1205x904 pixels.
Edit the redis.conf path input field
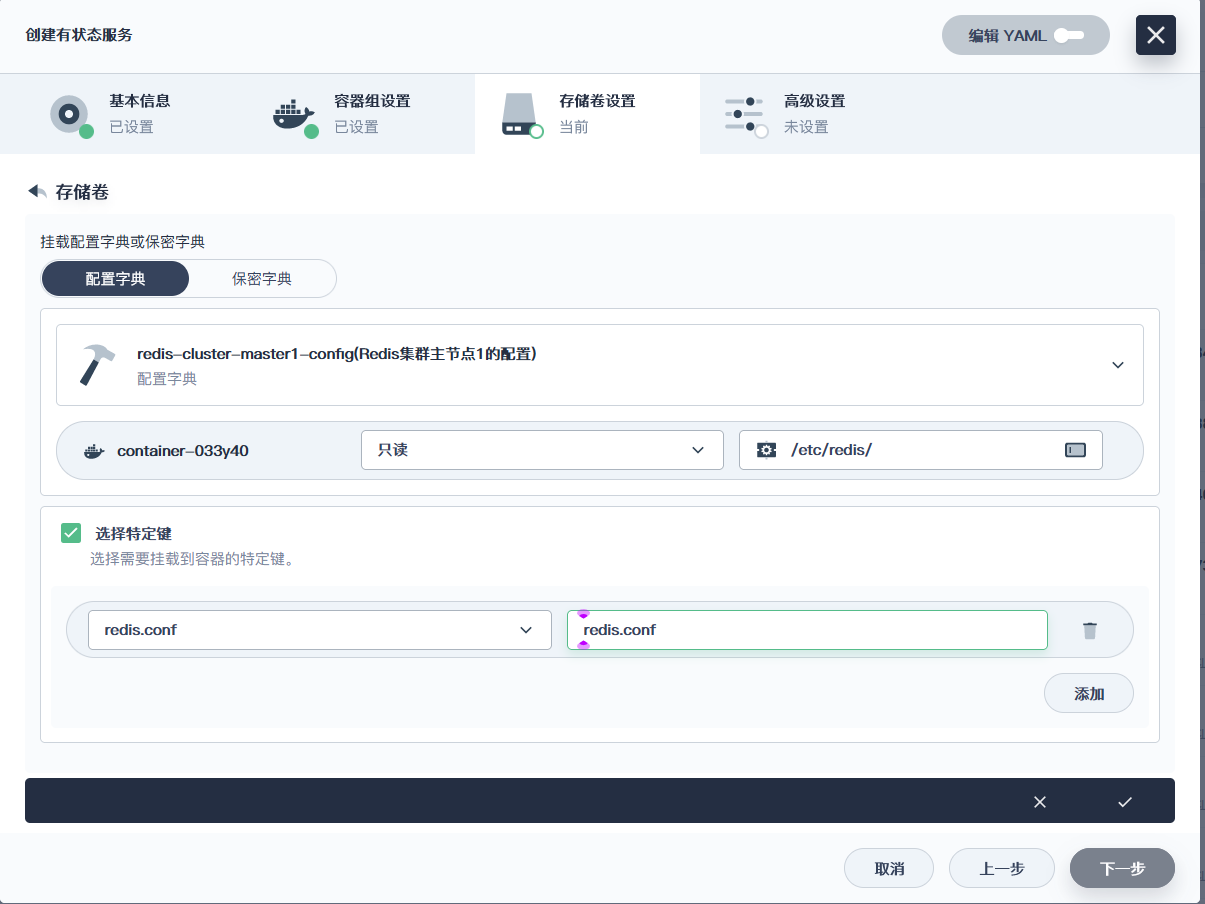[807, 630]
